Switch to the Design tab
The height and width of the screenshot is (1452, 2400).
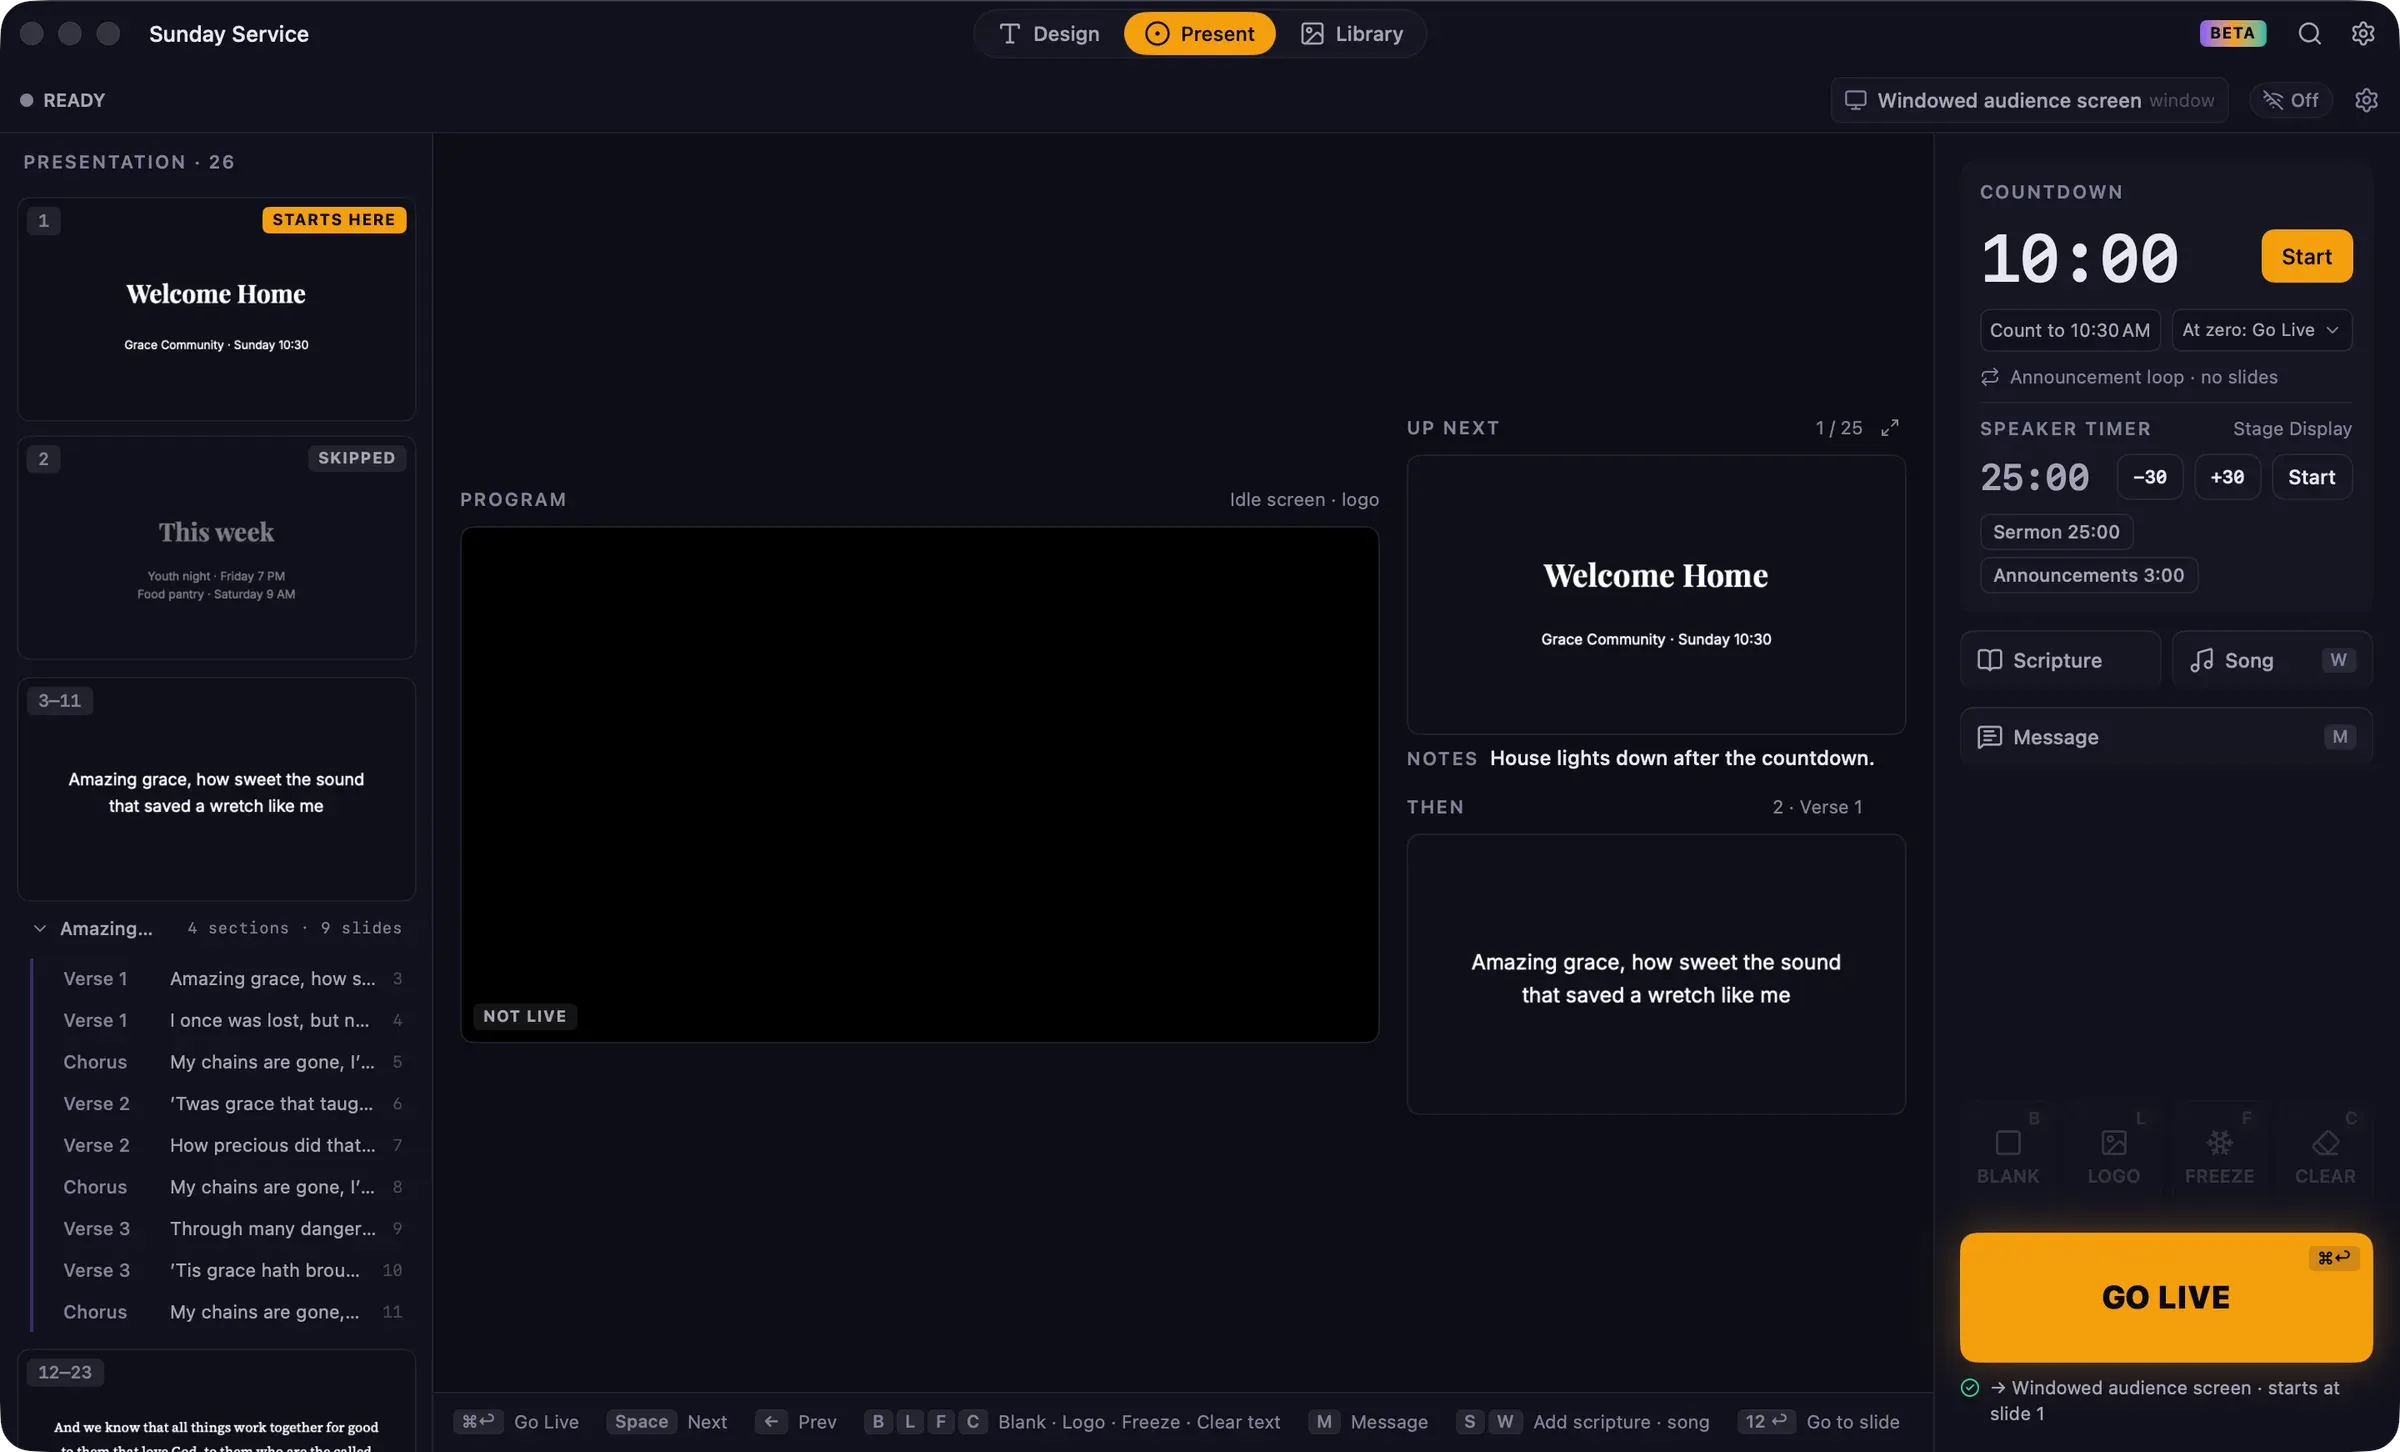pyautogui.click(x=1050, y=34)
